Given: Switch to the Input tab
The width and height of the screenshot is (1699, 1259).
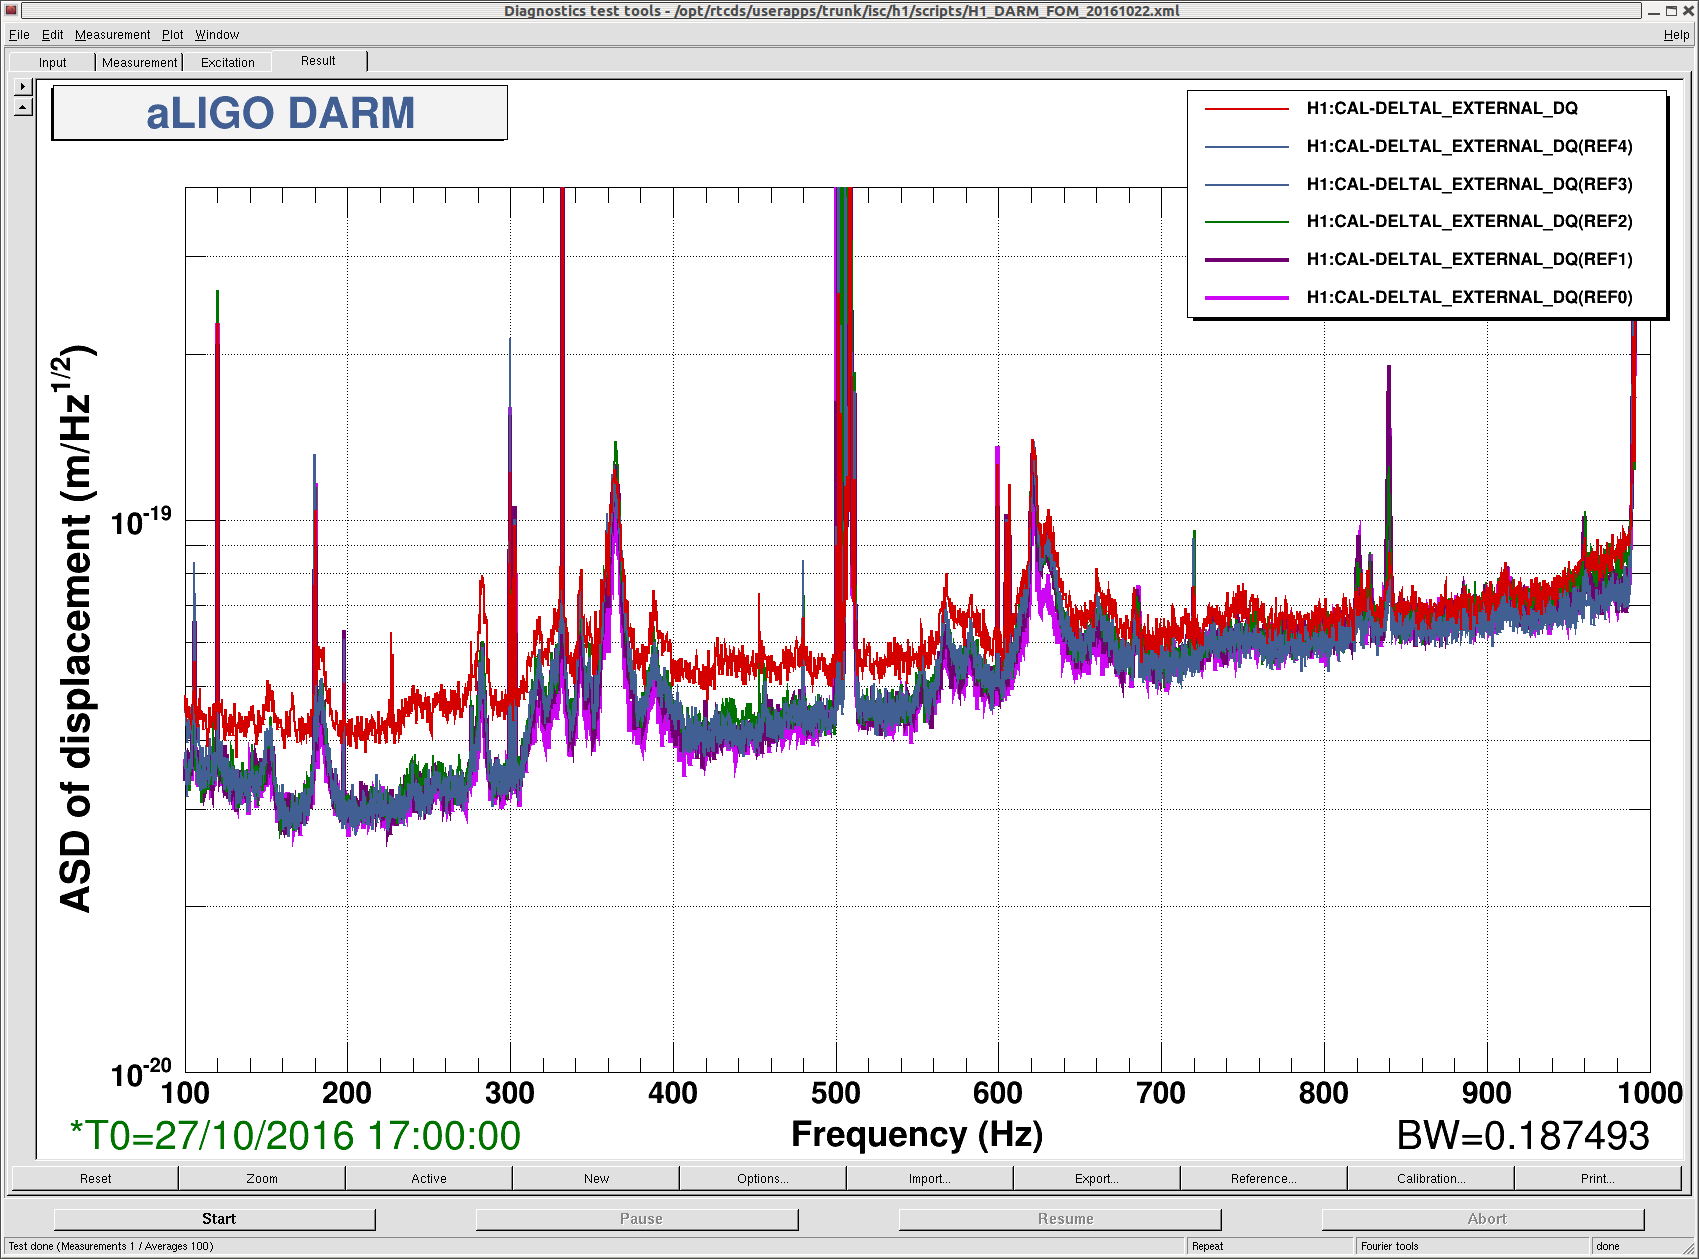Looking at the screenshot, I should tap(53, 62).
